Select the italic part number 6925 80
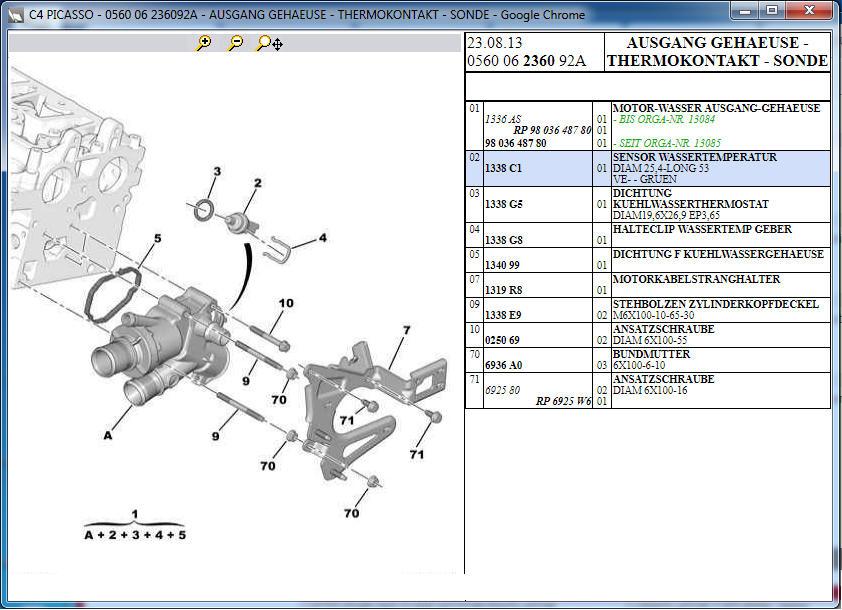842x610 pixels. (x=503, y=390)
